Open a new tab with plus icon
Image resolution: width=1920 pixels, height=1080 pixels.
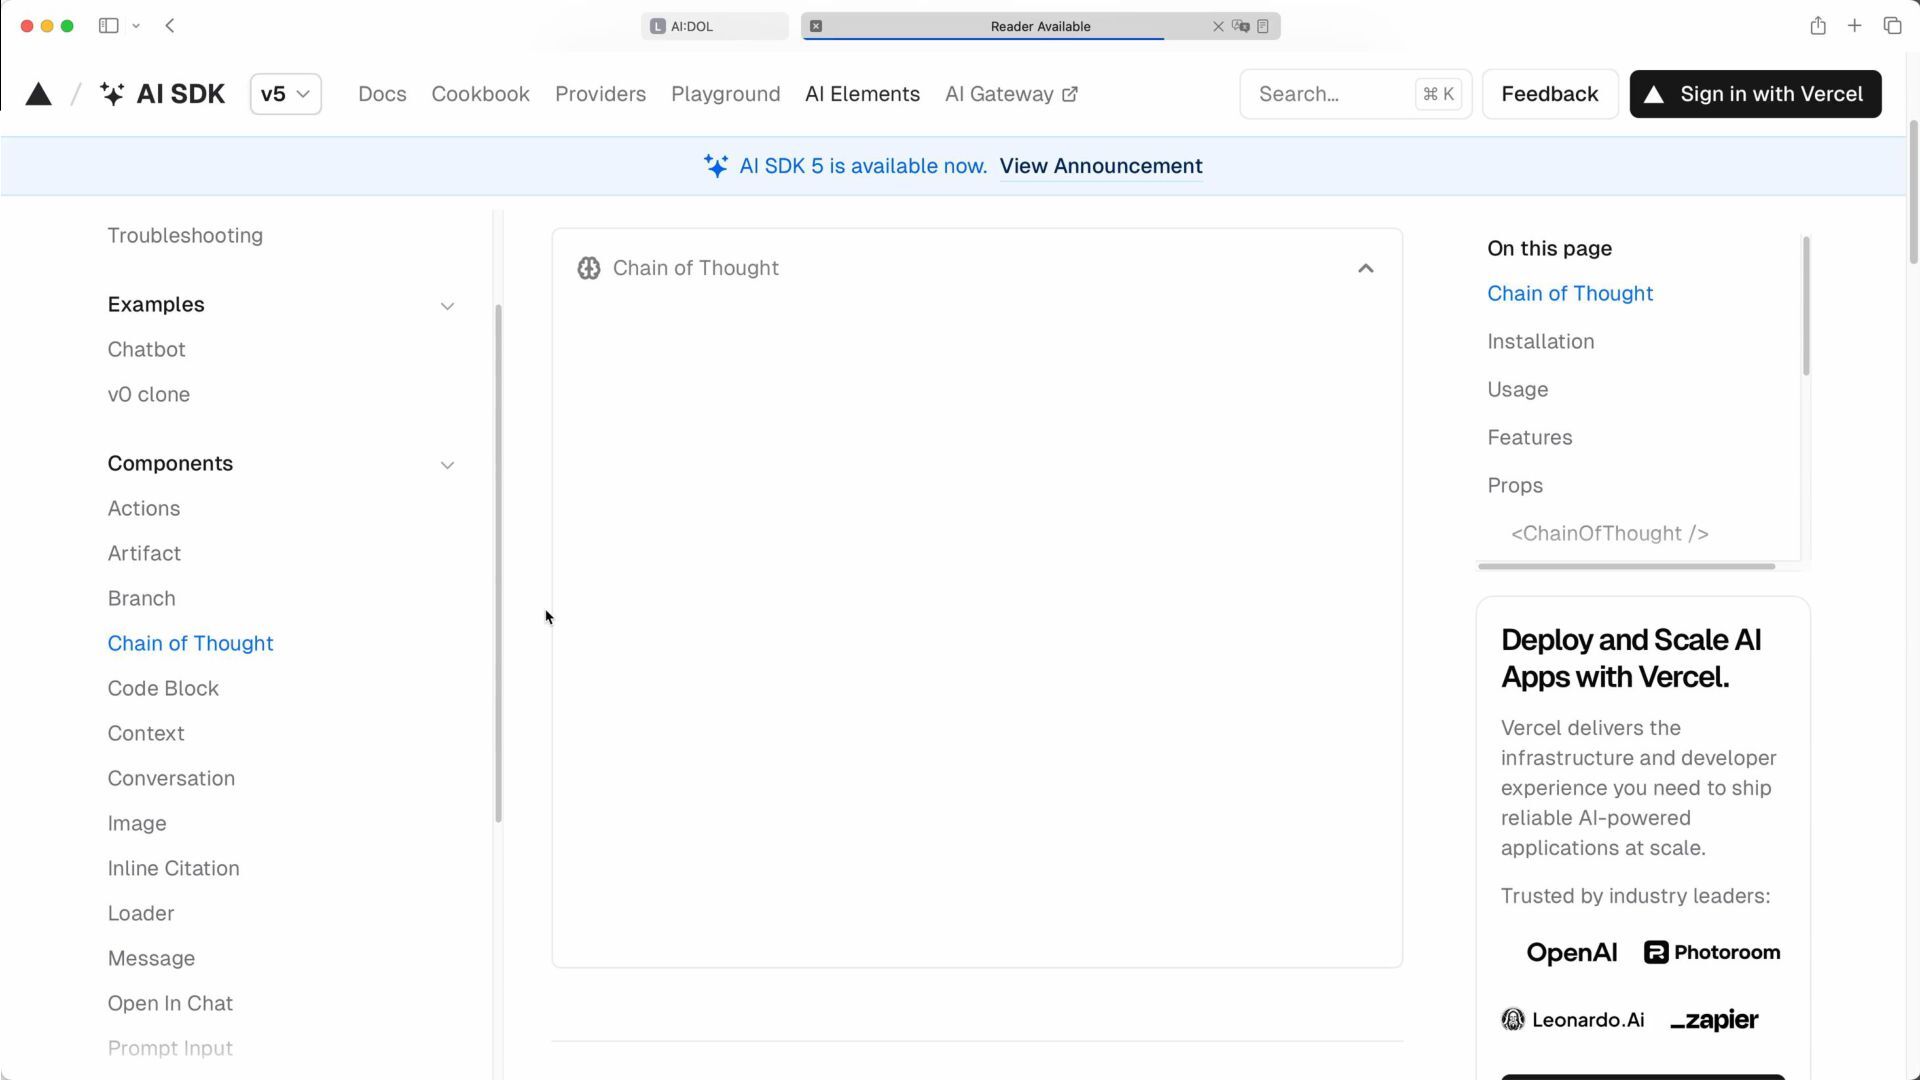click(x=1854, y=26)
